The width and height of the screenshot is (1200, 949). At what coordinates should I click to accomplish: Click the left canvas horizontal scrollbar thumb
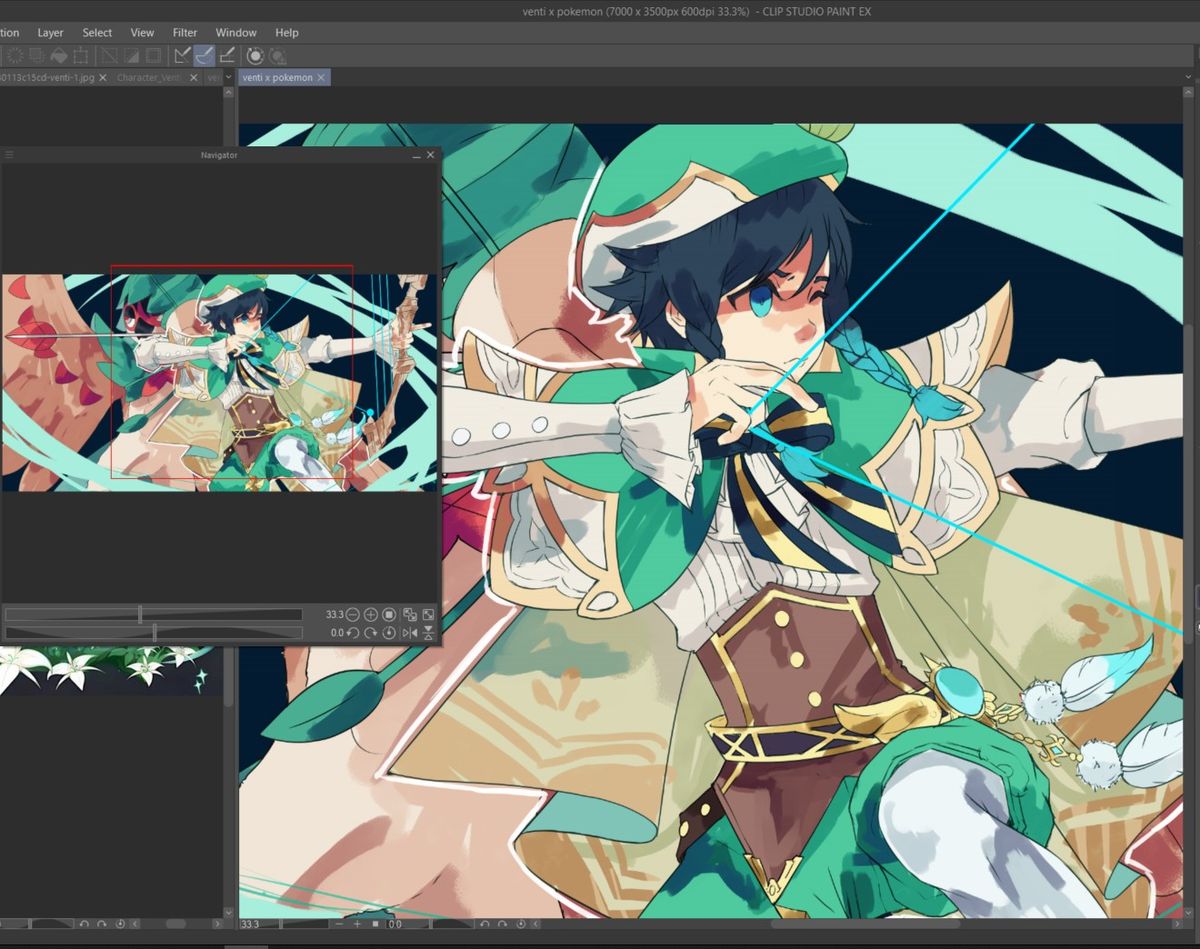click(x=176, y=924)
